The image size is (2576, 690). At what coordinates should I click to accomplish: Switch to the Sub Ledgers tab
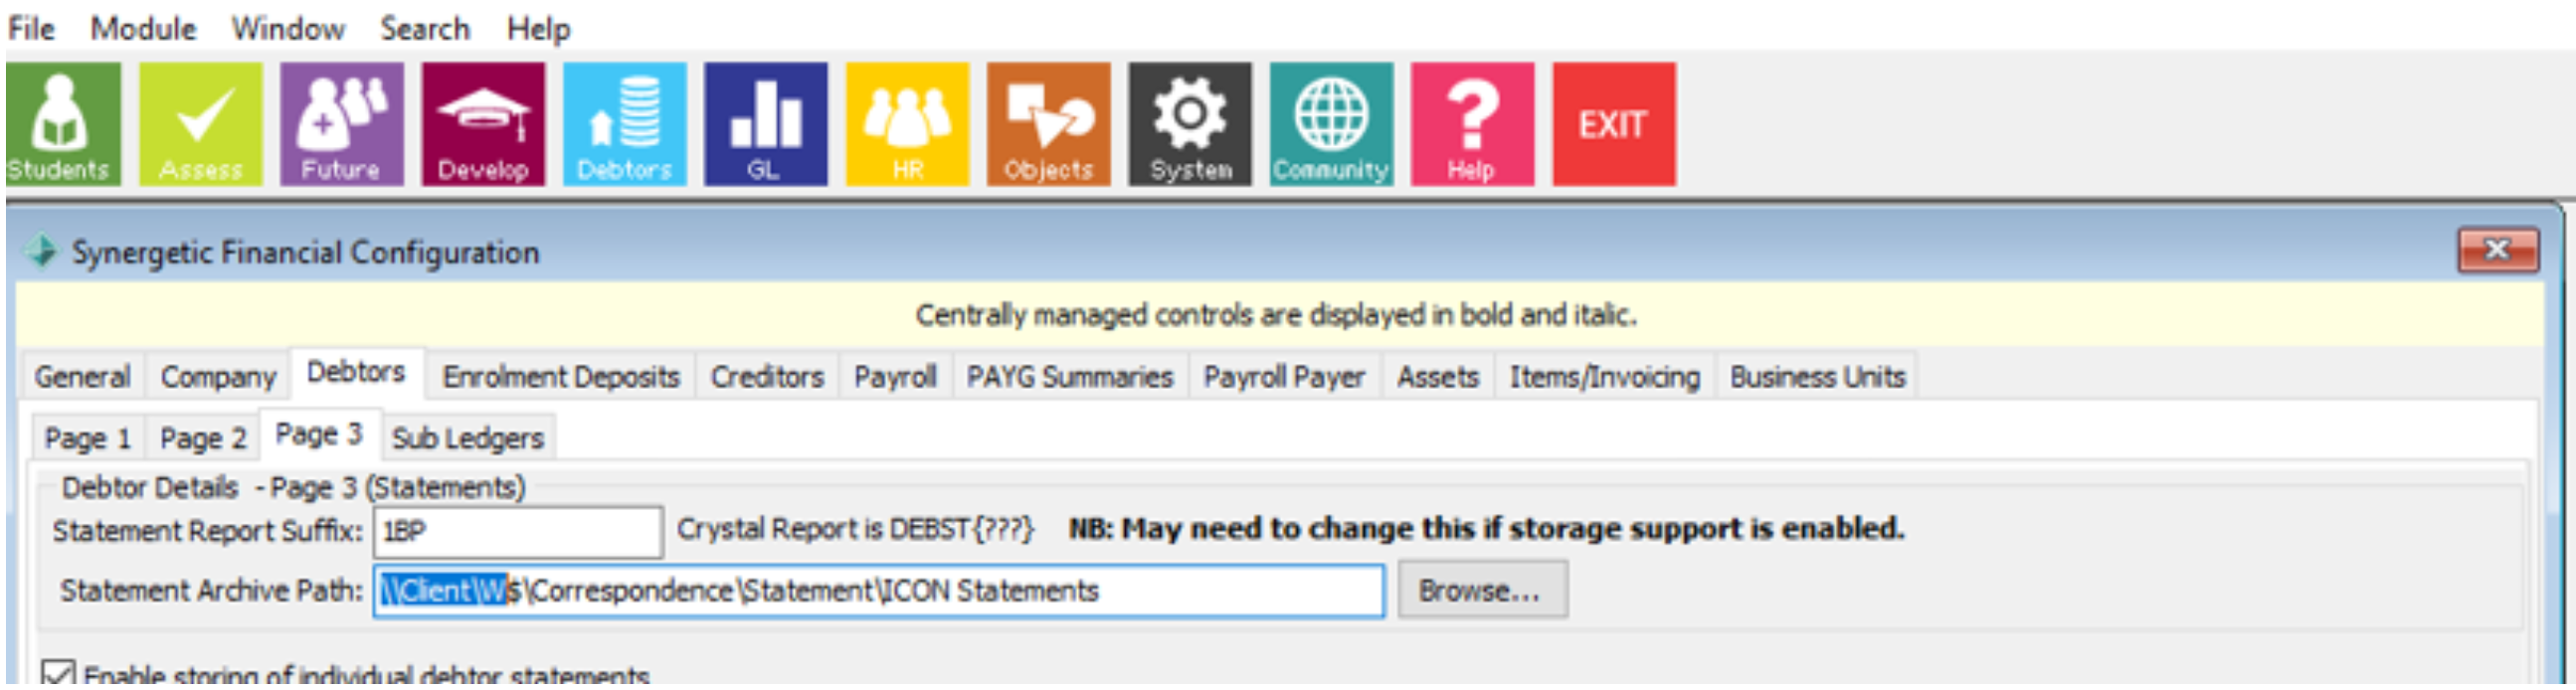(468, 438)
